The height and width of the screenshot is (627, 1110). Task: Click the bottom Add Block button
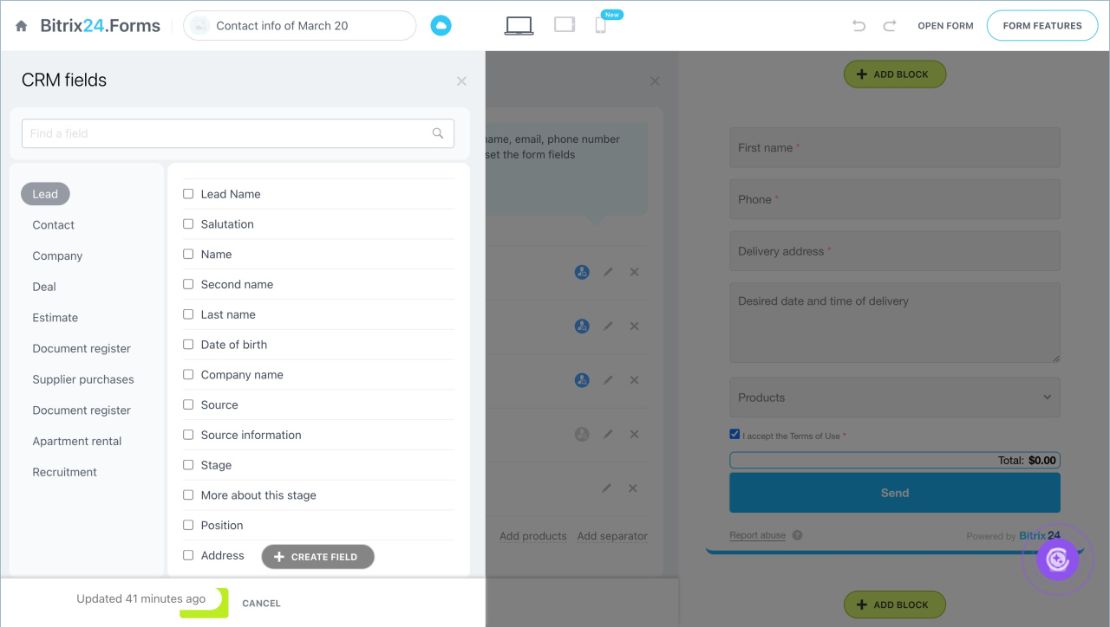click(895, 605)
